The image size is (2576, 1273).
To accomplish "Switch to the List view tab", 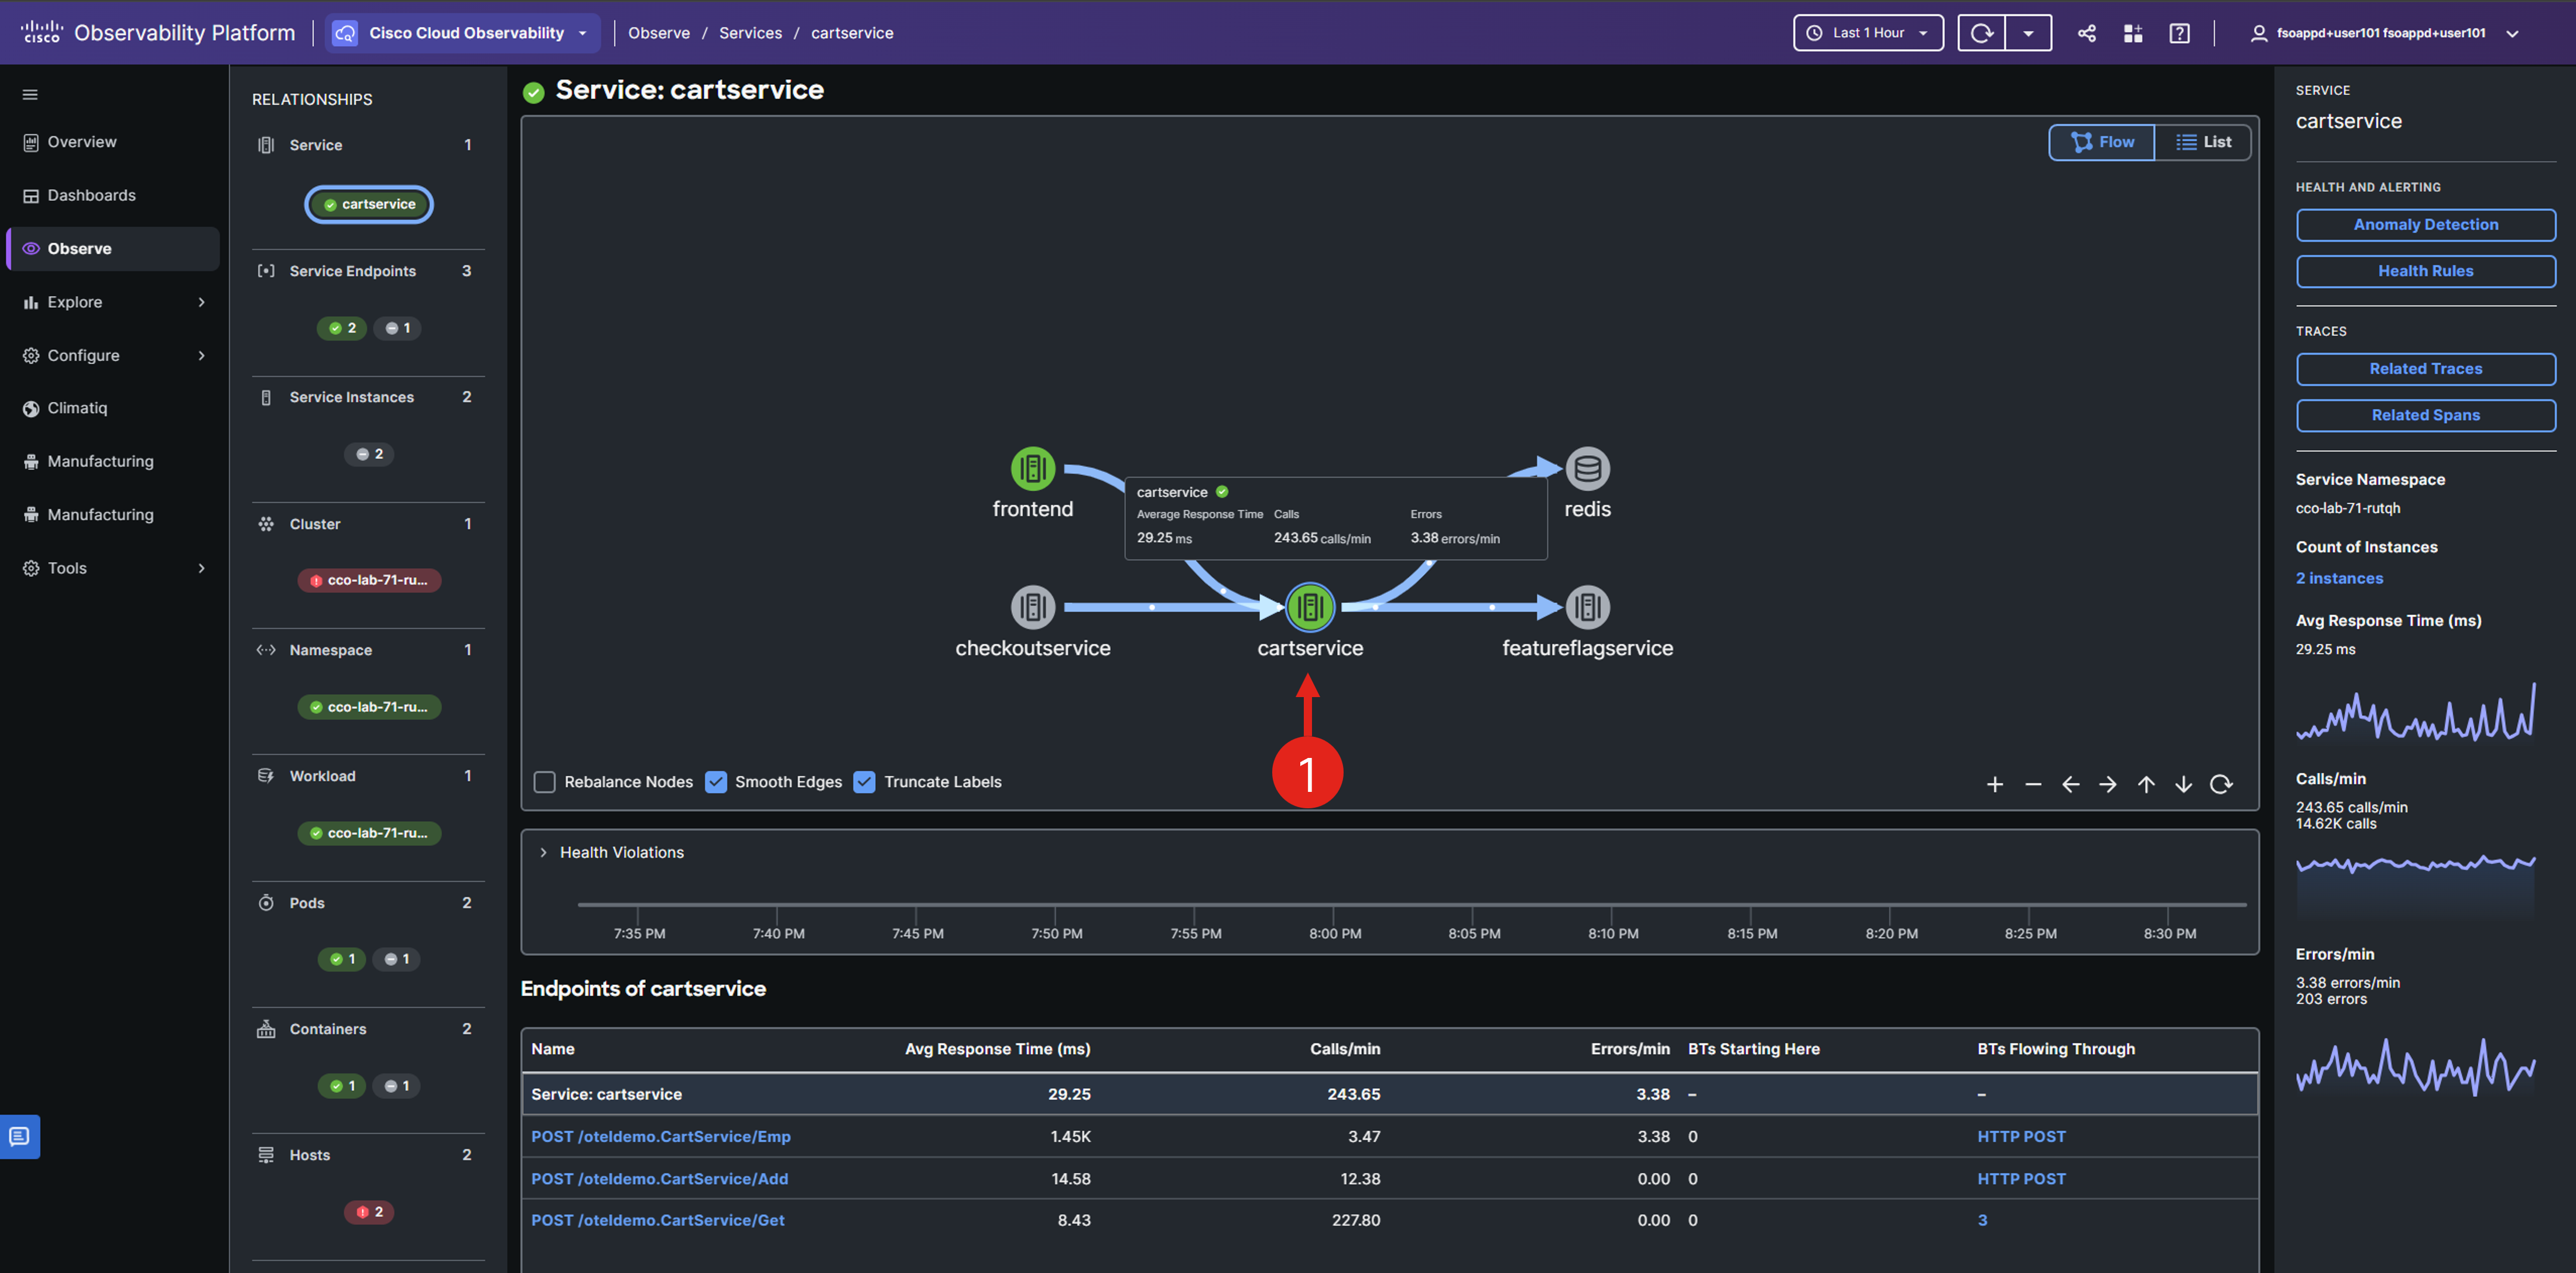I will [x=2203, y=142].
